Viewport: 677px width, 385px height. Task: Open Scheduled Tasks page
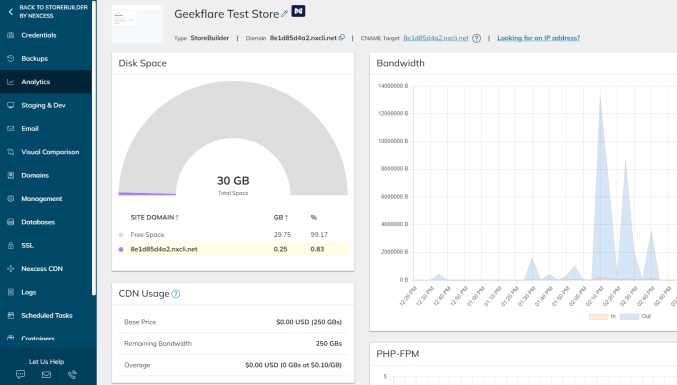coord(47,316)
